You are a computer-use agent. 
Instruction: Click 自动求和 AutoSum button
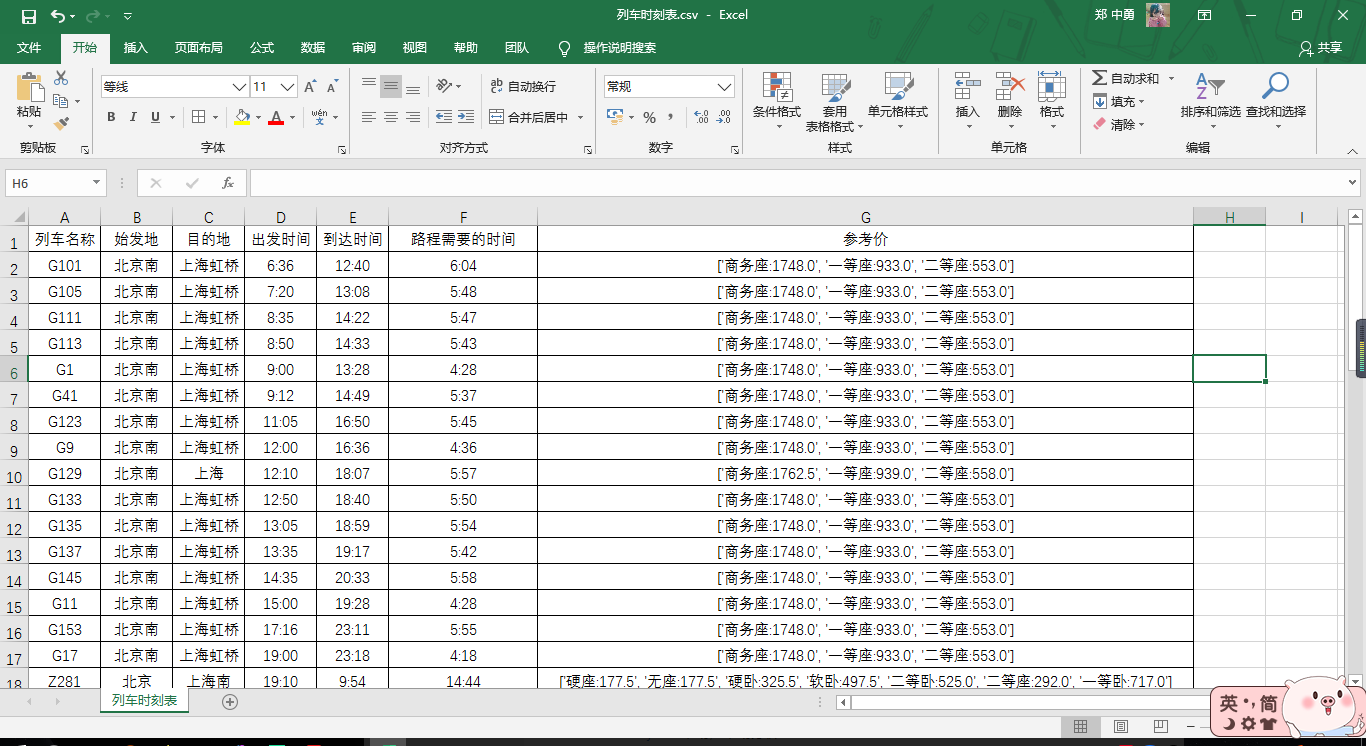[x=1126, y=78]
